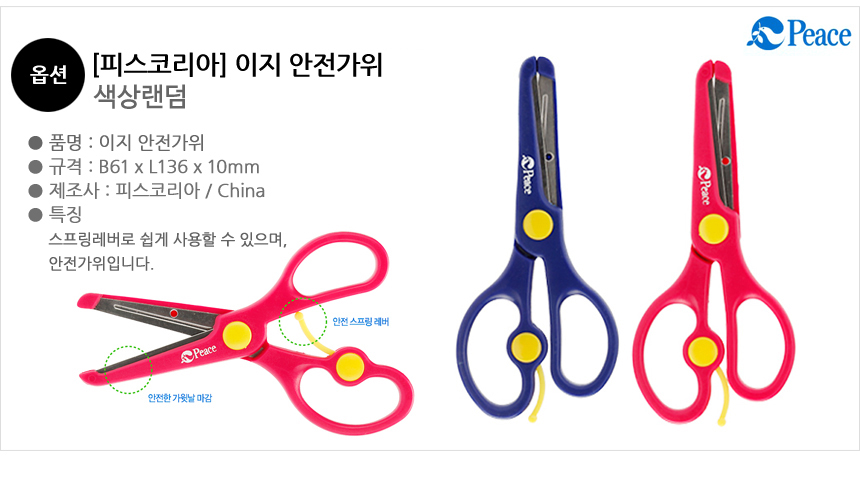Click the open red scissors illustration

(245, 332)
